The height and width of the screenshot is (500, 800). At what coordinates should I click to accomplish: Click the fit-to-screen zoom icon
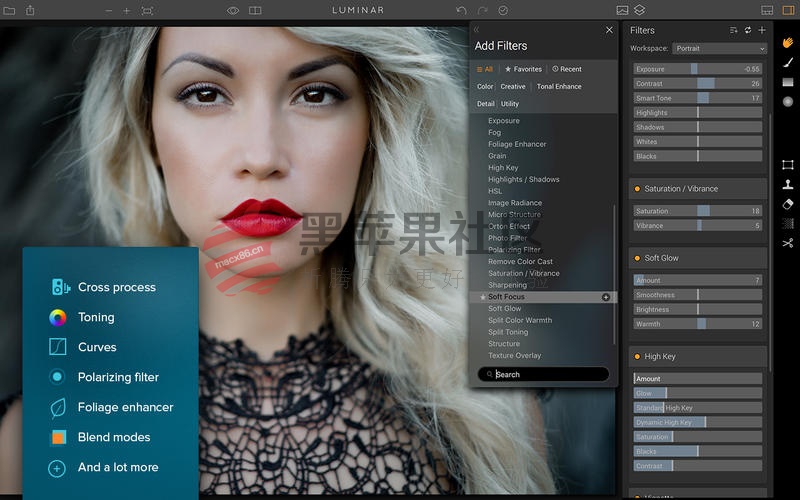coord(147,11)
